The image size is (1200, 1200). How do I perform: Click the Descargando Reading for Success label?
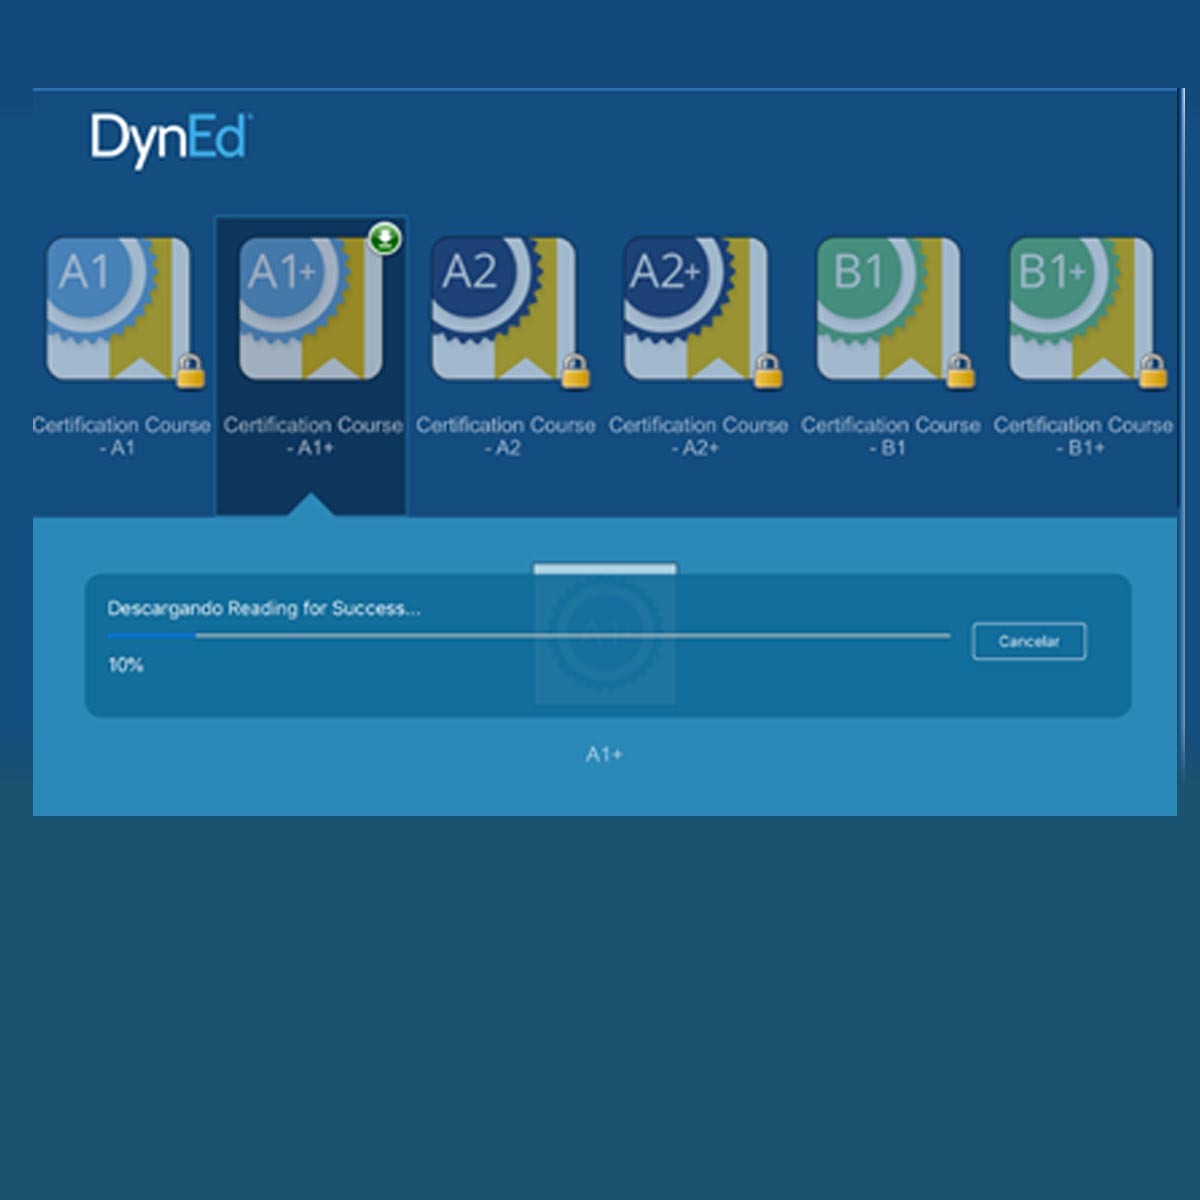pos(265,607)
